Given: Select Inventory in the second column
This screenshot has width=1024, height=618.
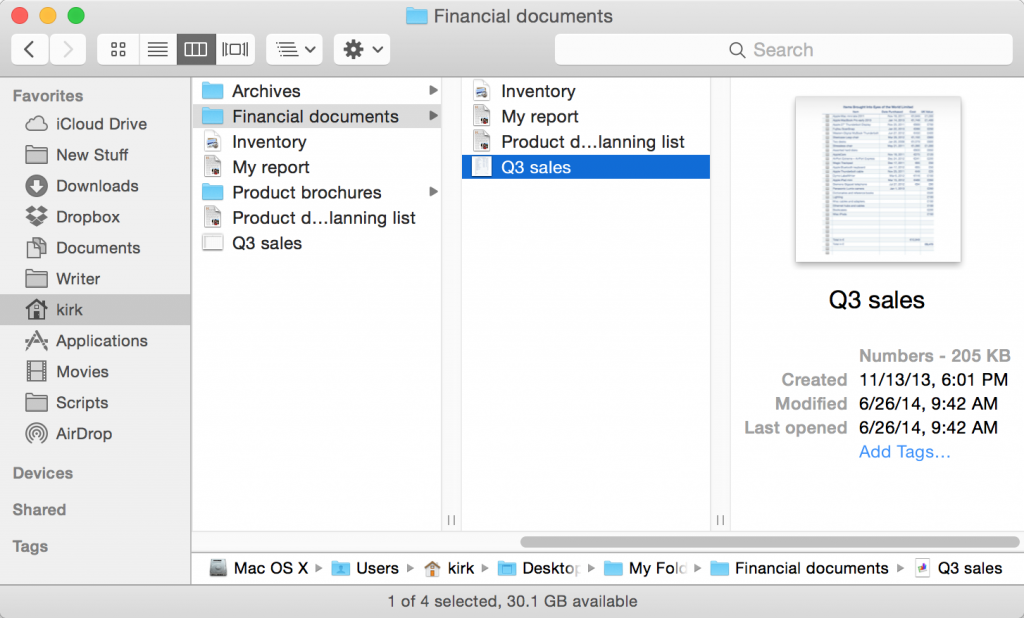Looking at the screenshot, I should (586, 91).
